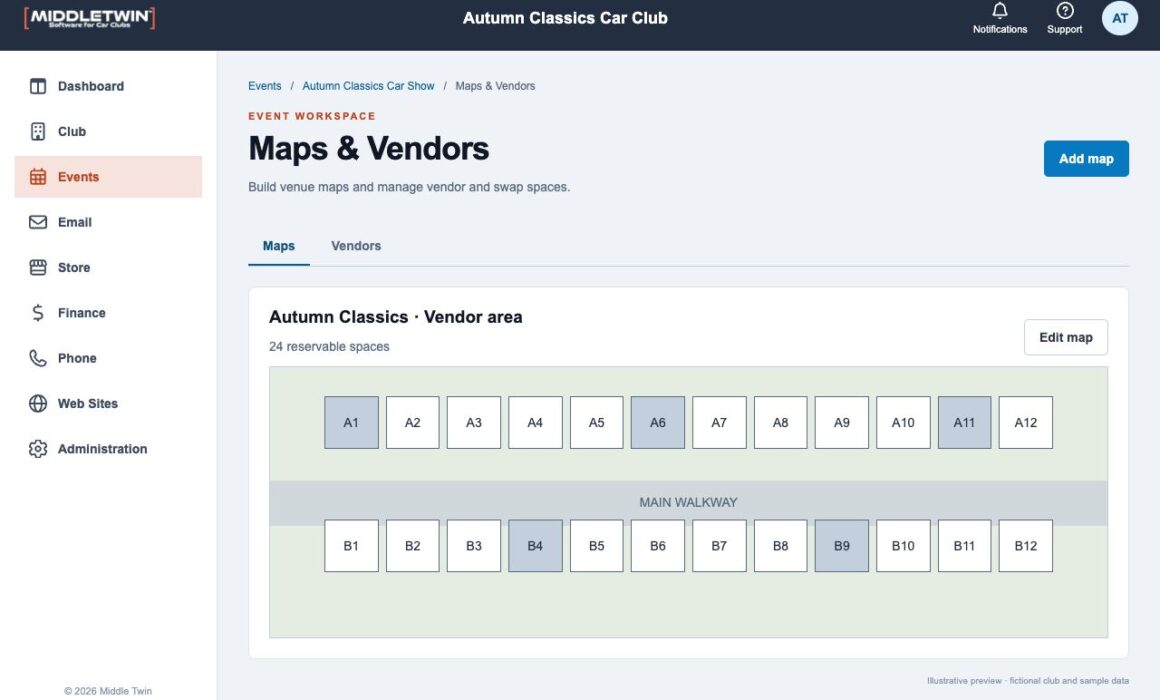Select vendor space B6
The image size is (1160, 700).
(658, 546)
